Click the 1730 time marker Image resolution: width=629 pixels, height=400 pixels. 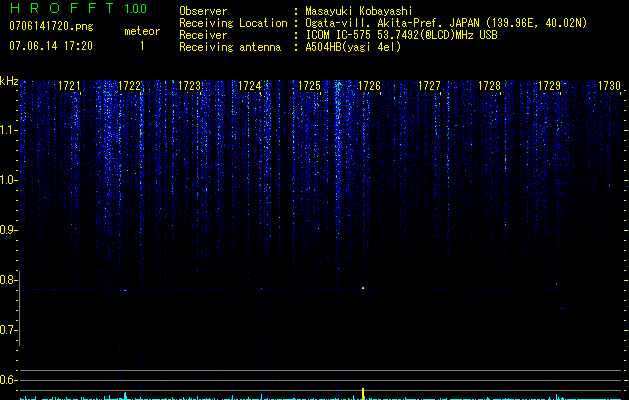click(x=609, y=86)
